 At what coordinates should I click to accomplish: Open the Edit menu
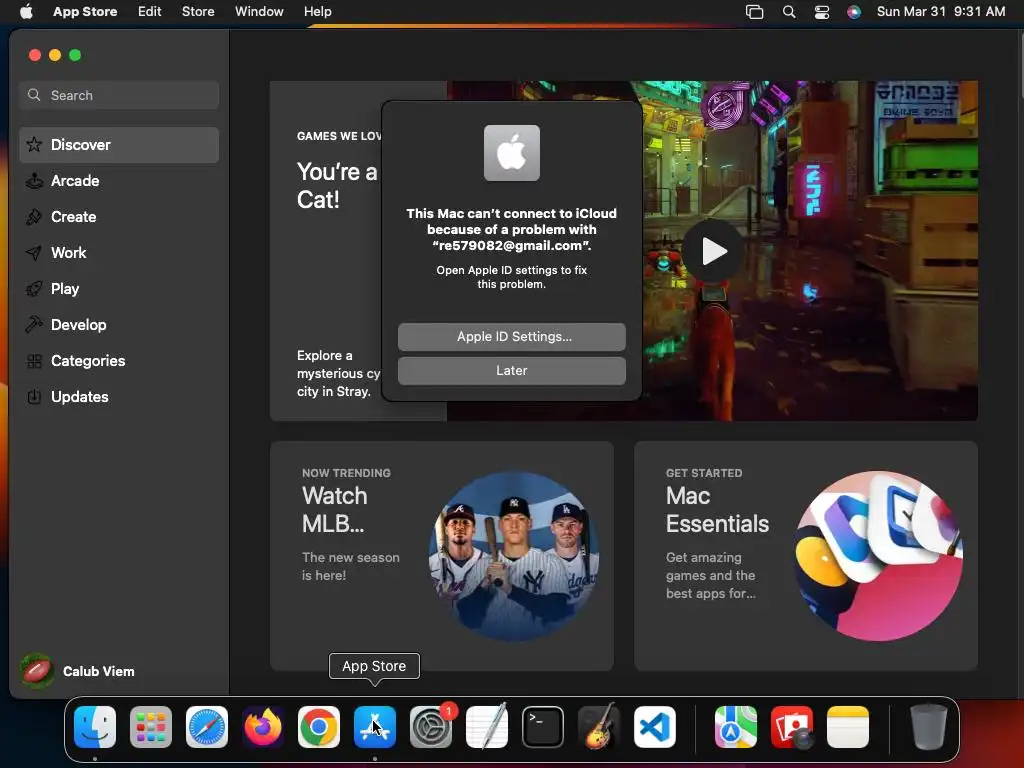150,11
